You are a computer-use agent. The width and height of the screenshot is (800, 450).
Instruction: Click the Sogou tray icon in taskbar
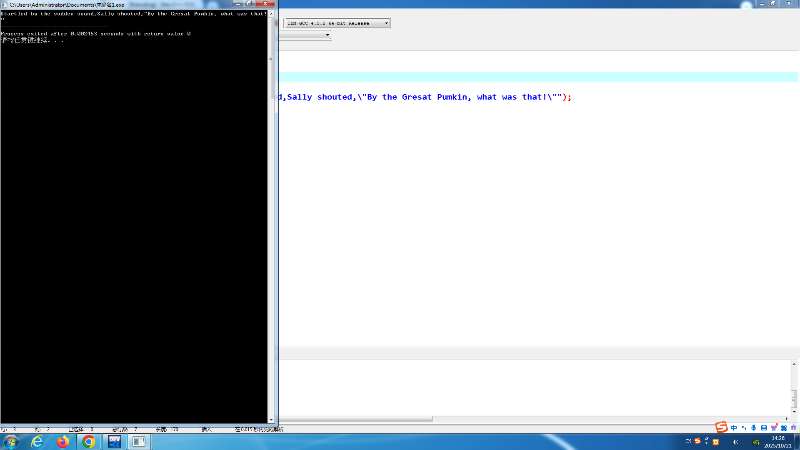697,441
